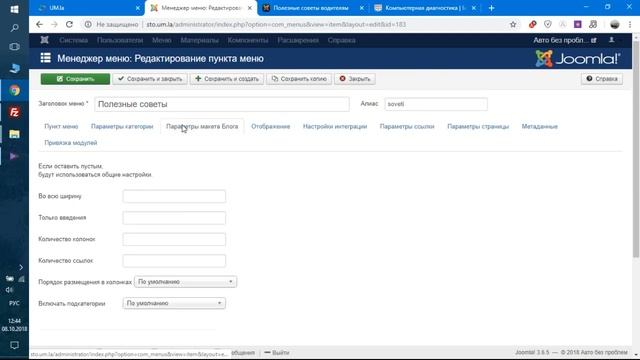The height and width of the screenshot is (360, 640).
Task: Open Windows search from taskbar
Action: pyautogui.click(x=14, y=28)
